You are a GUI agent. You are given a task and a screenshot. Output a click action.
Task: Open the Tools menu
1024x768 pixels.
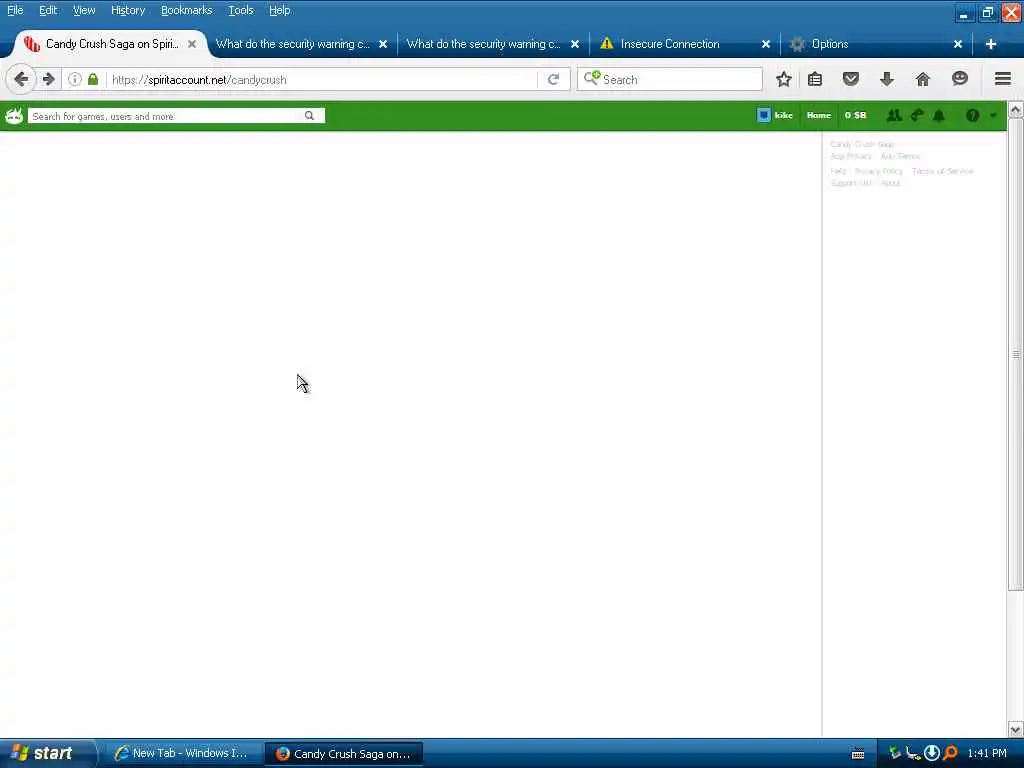[x=241, y=10]
